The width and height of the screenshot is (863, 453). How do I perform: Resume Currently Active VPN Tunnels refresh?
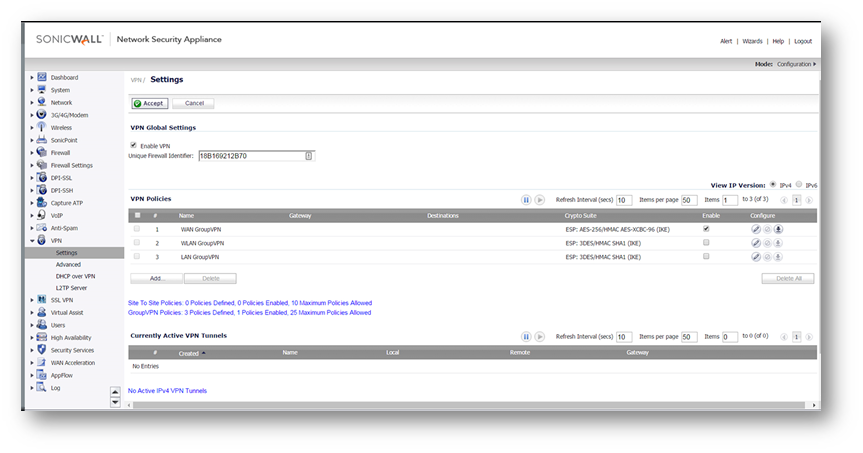point(540,336)
